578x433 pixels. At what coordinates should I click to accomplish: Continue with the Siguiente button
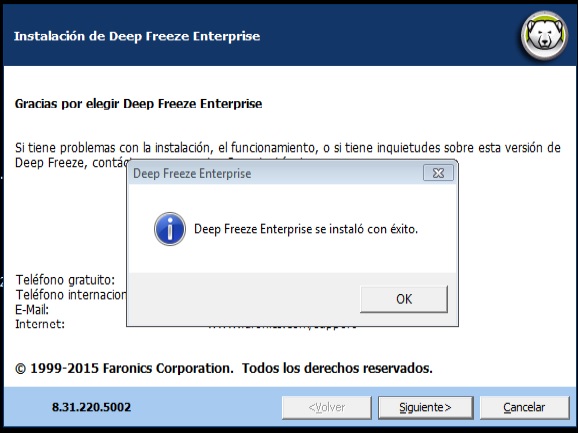pos(425,407)
